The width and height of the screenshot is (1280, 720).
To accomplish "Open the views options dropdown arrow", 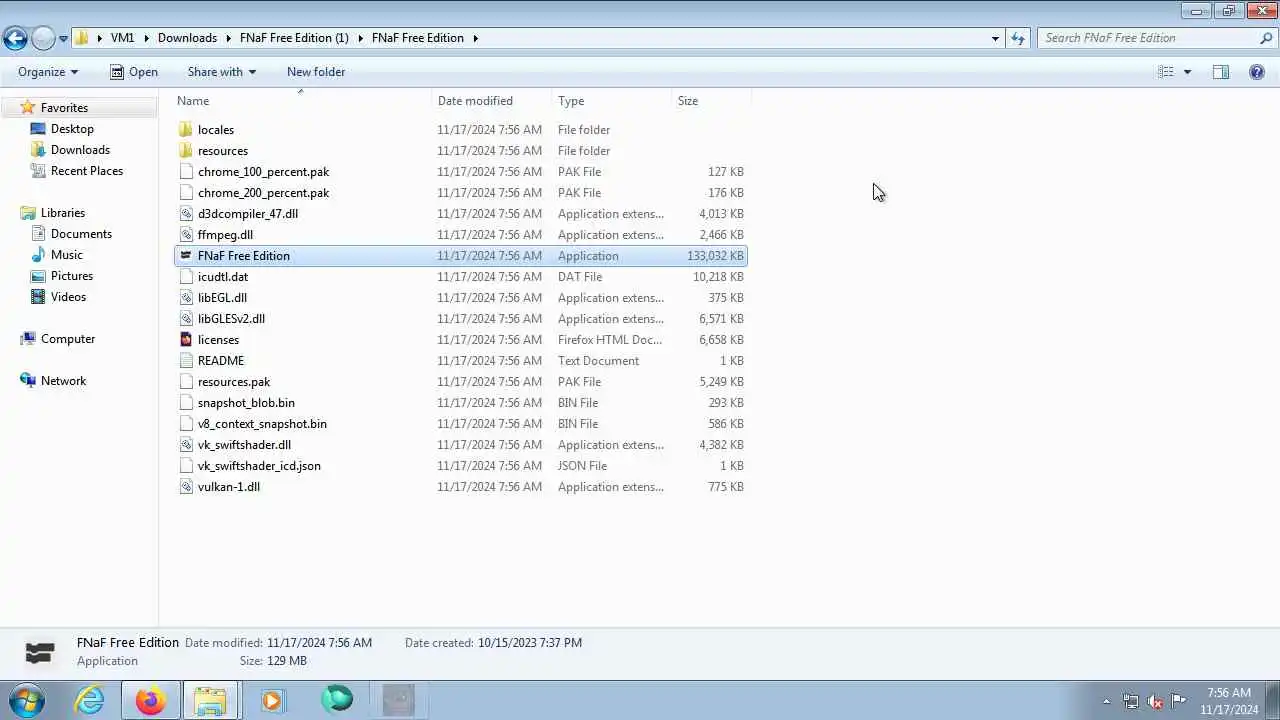I will click(x=1187, y=72).
